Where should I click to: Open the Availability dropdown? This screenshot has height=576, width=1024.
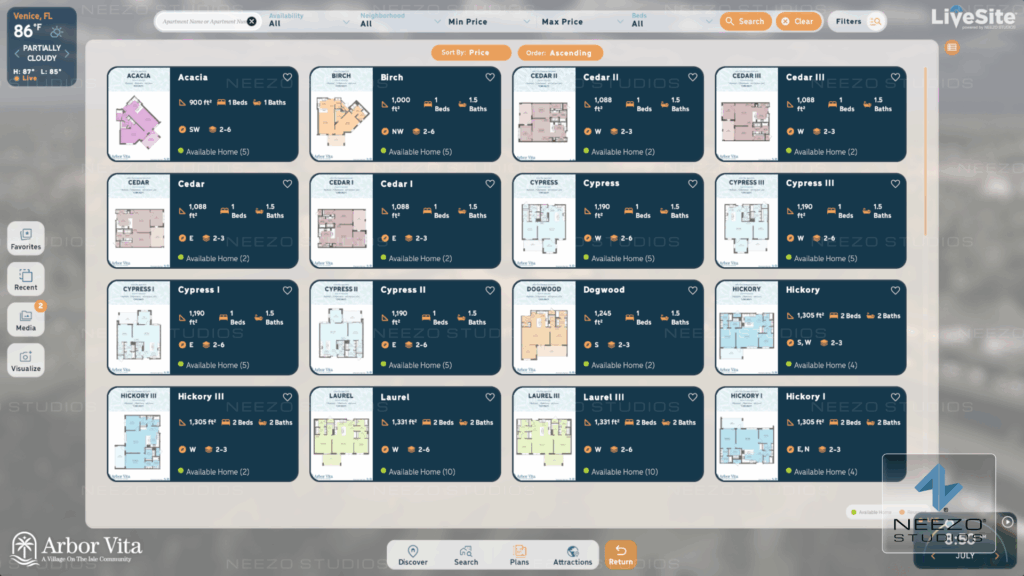click(309, 21)
